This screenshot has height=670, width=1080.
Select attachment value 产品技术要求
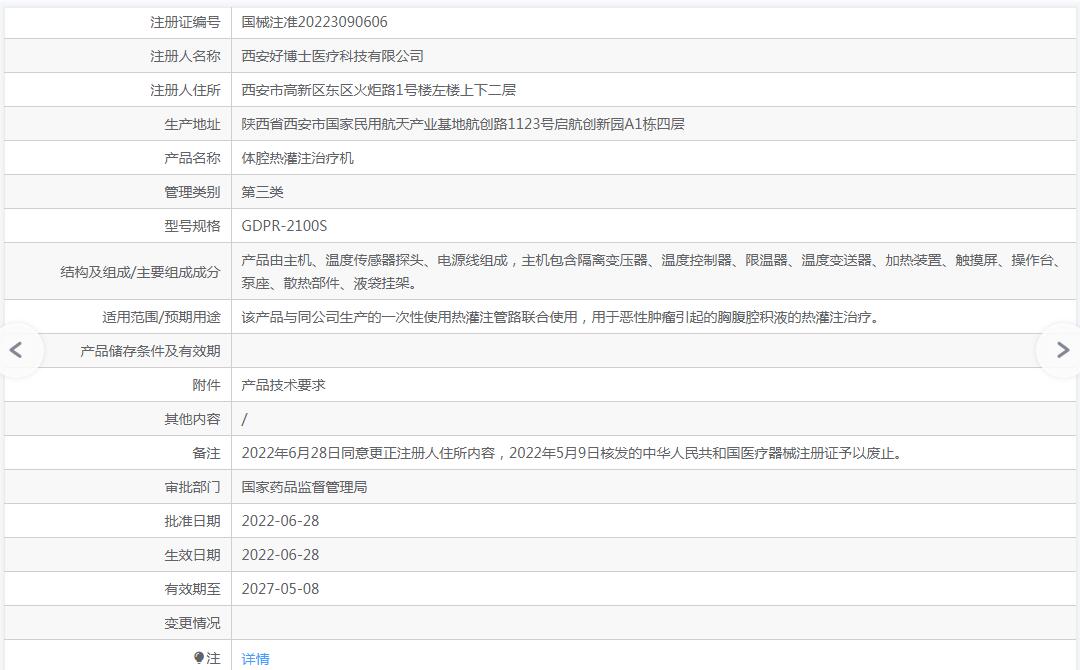(x=282, y=385)
